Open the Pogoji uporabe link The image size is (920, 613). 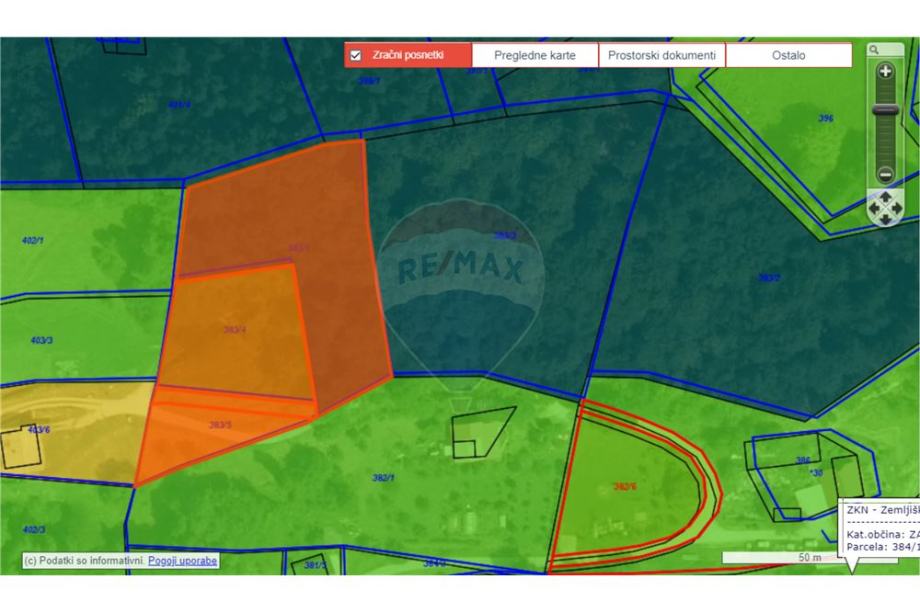182,560
